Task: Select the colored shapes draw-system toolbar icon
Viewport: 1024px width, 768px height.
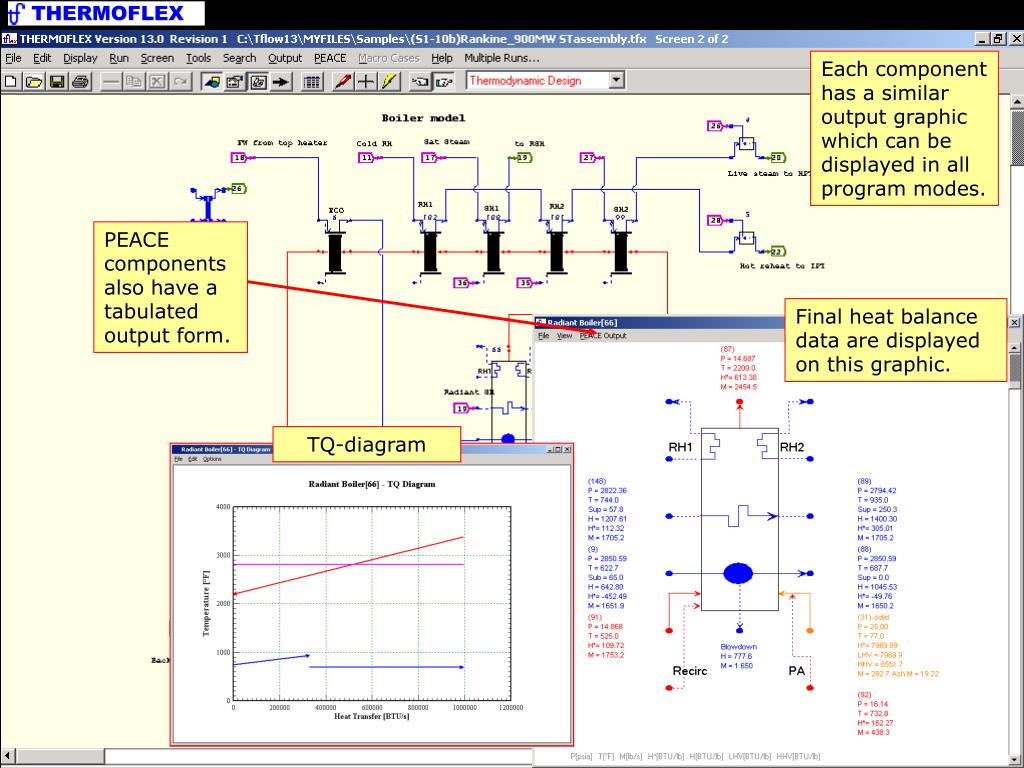Action: [x=211, y=82]
